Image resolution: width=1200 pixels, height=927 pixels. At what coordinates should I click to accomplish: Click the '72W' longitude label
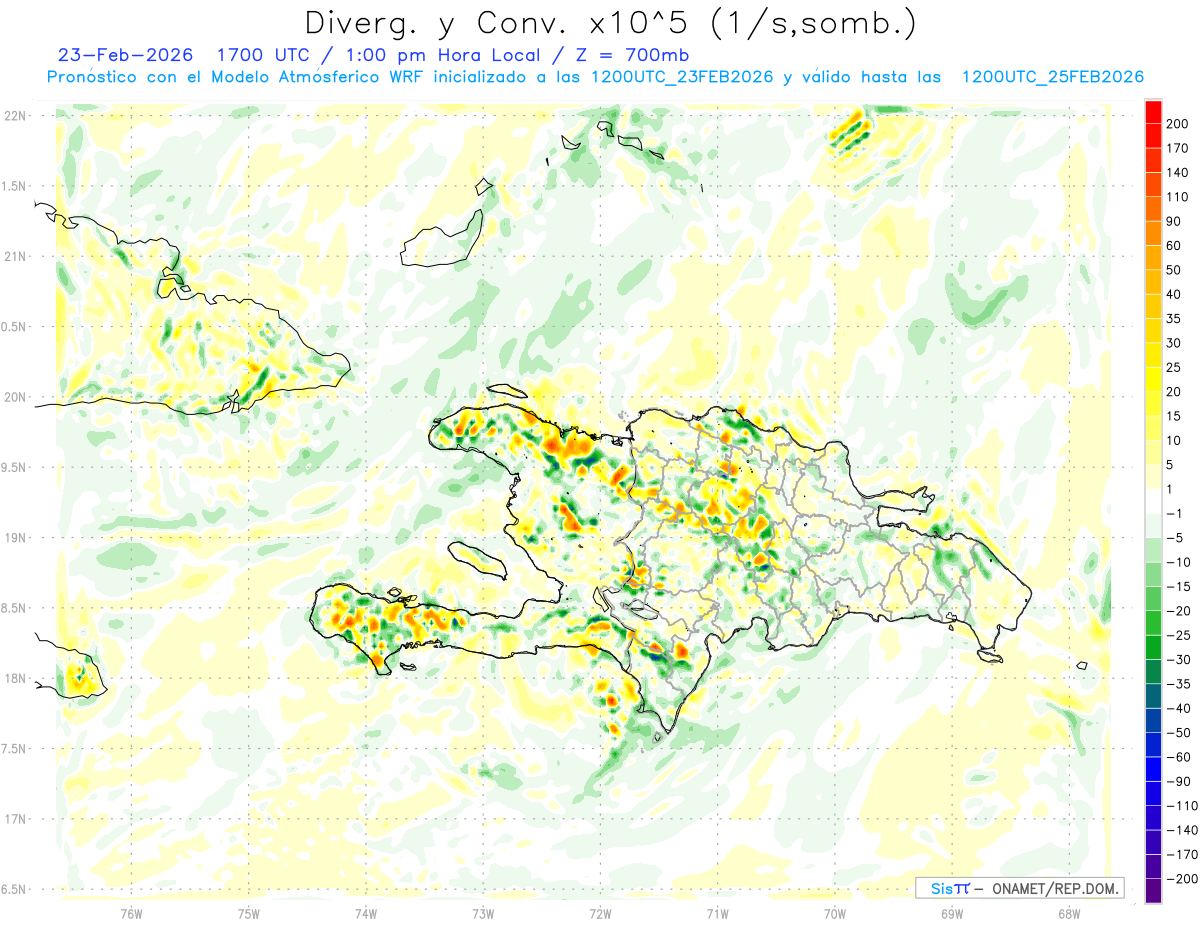(x=600, y=913)
